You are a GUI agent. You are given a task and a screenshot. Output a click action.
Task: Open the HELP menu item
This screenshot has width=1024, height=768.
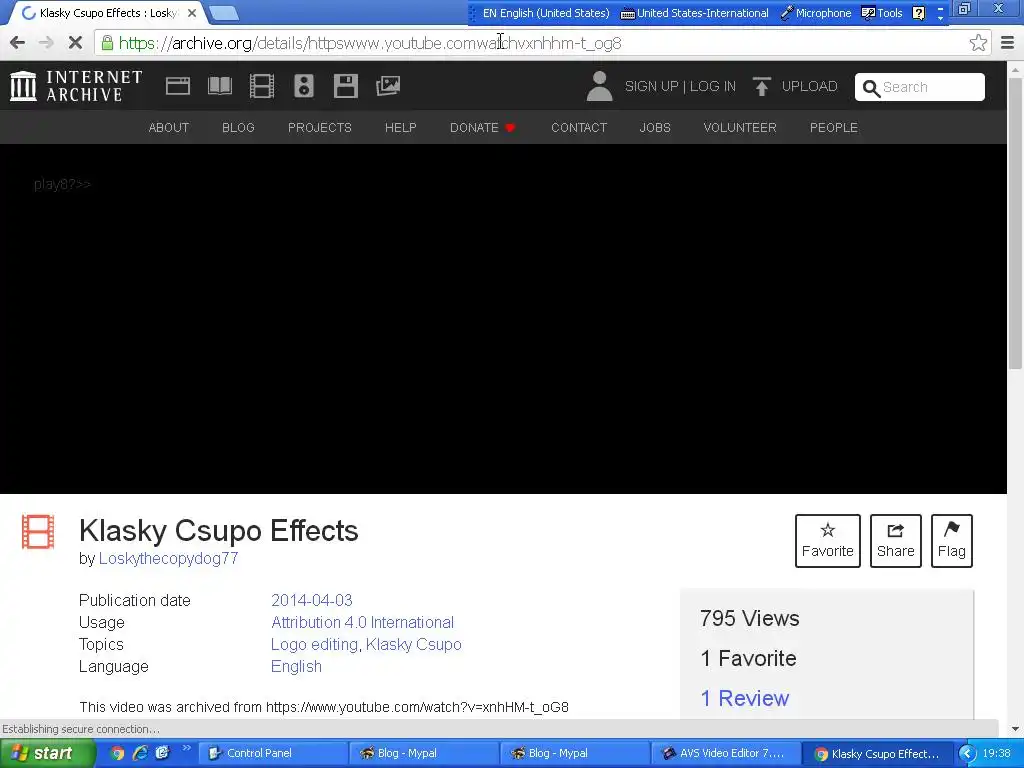(400, 127)
